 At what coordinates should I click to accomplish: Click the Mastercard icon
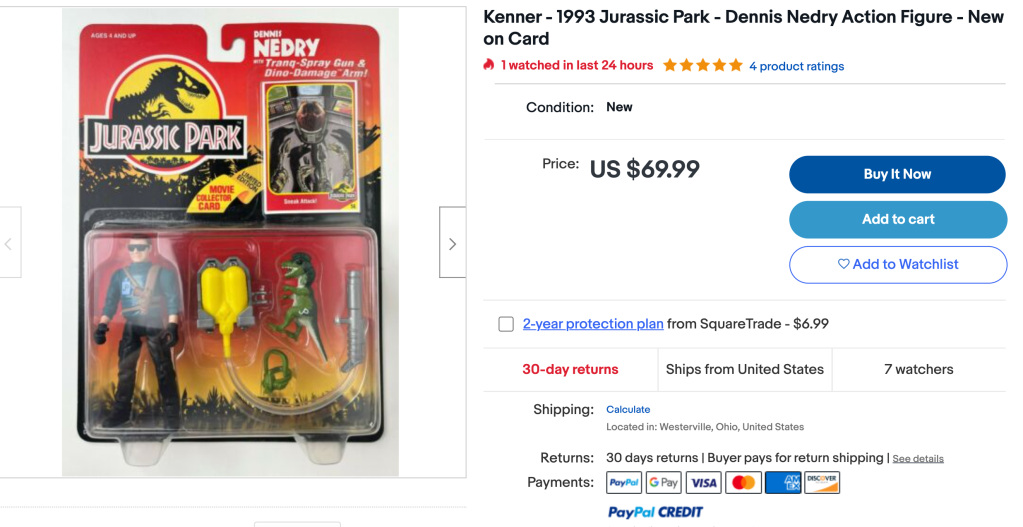tap(743, 483)
